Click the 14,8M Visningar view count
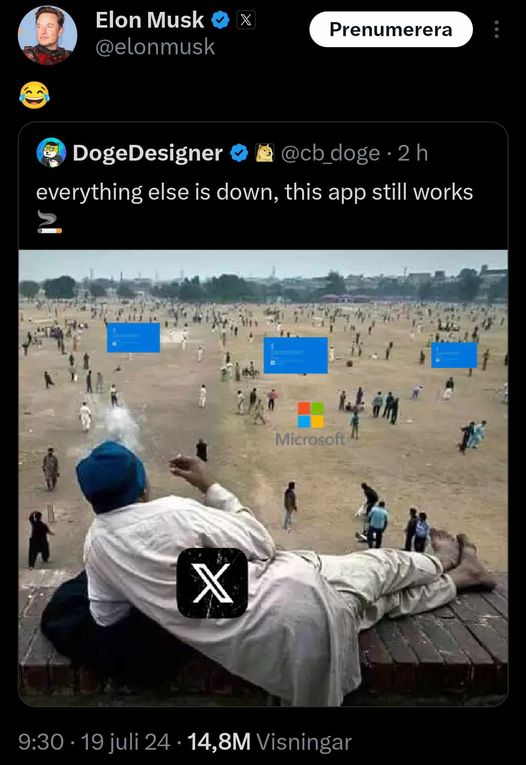This screenshot has width=526, height=765. pos(269,742)
